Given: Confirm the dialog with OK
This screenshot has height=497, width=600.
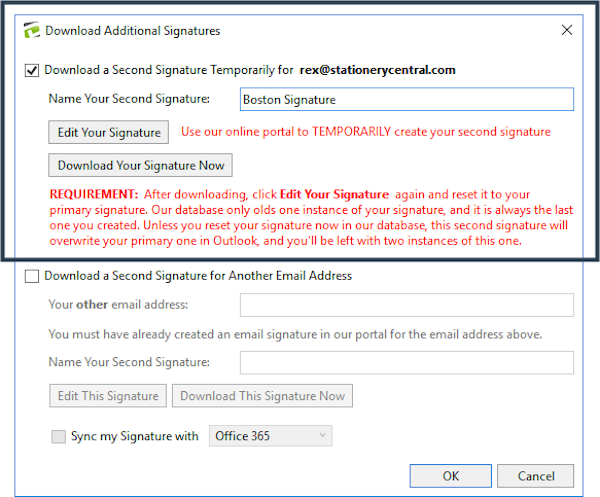Looking at the screenshot, I should tap(451, 476).
